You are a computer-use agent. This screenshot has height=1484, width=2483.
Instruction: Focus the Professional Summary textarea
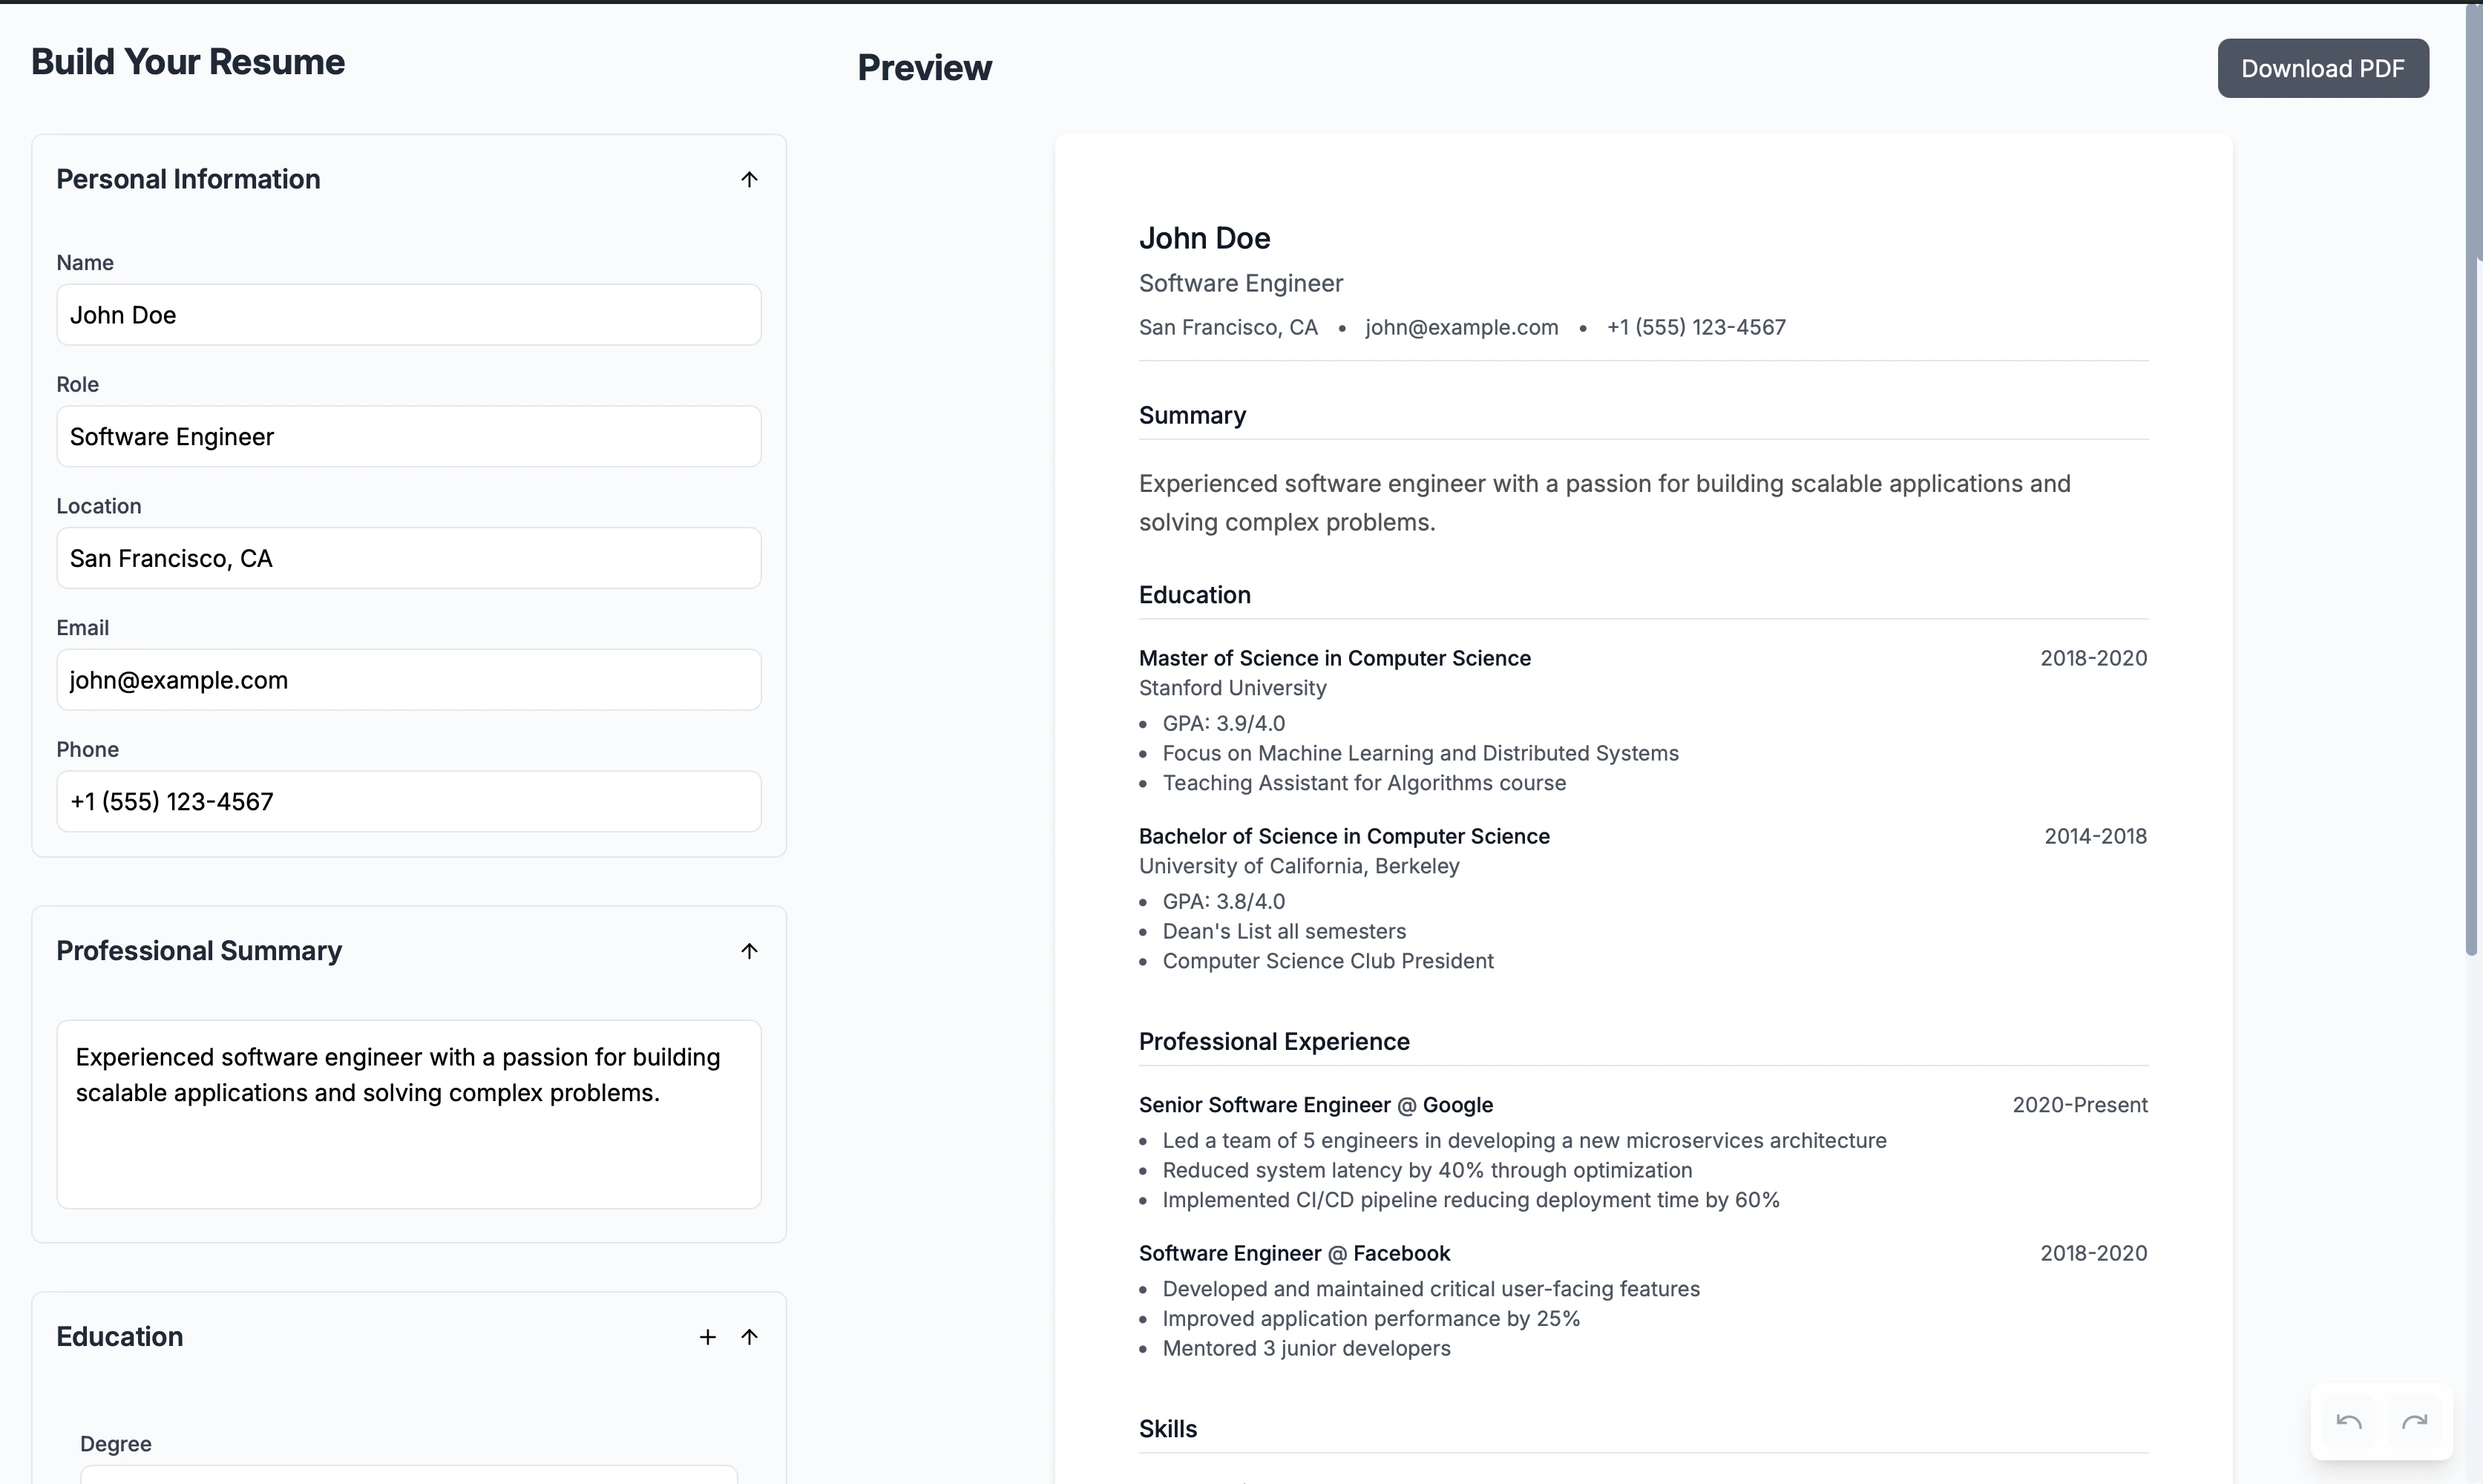pyautogui.click(x=408, y=1114)
